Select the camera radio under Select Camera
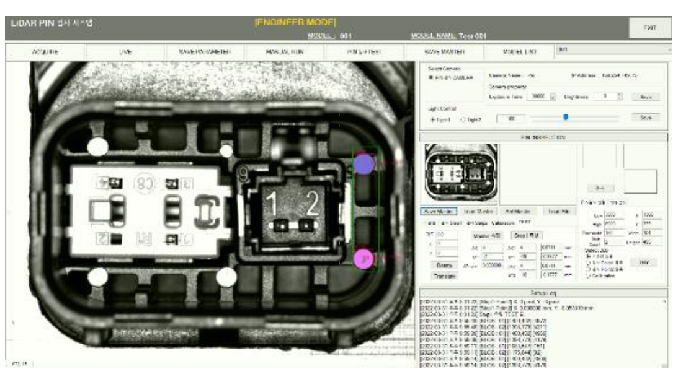 point(431,78)
